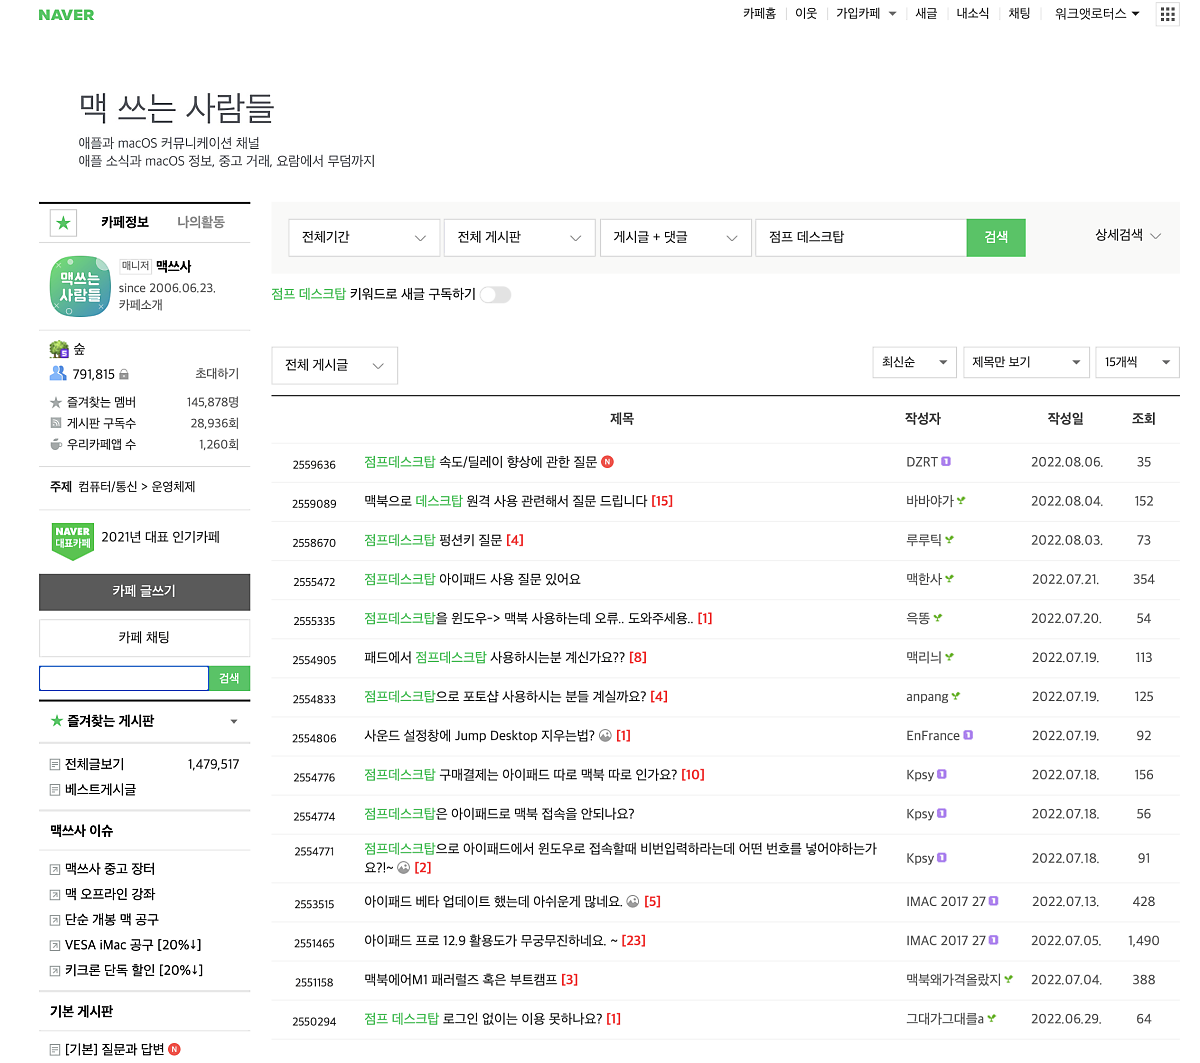This screenshot has width=1200, height=1063.
Task: Open the apps grid icon in the header
Action: (1167, 14)
